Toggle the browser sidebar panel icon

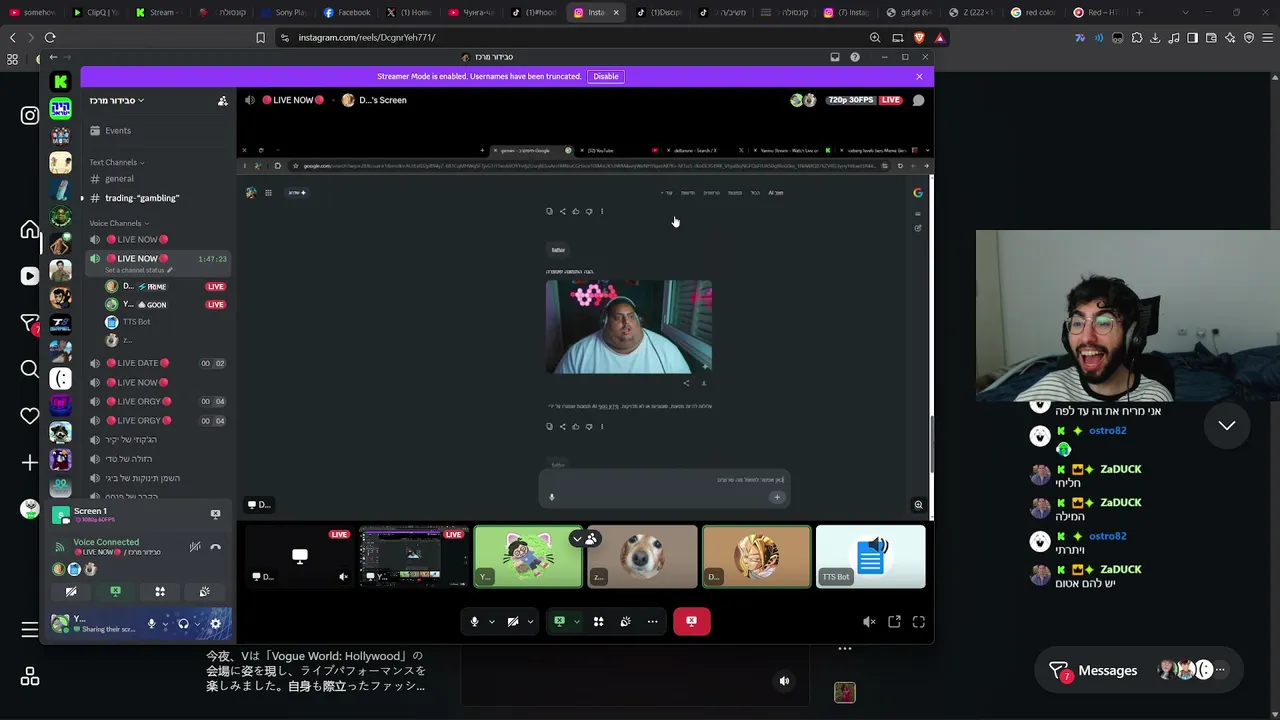[1192, 38]
